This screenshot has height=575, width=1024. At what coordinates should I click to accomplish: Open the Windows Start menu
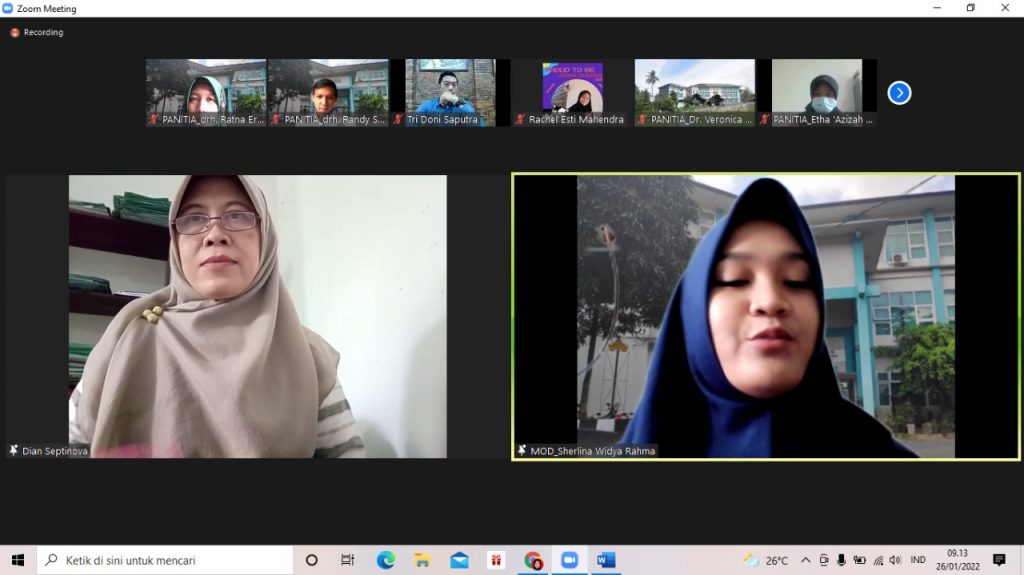click(17, 560)
